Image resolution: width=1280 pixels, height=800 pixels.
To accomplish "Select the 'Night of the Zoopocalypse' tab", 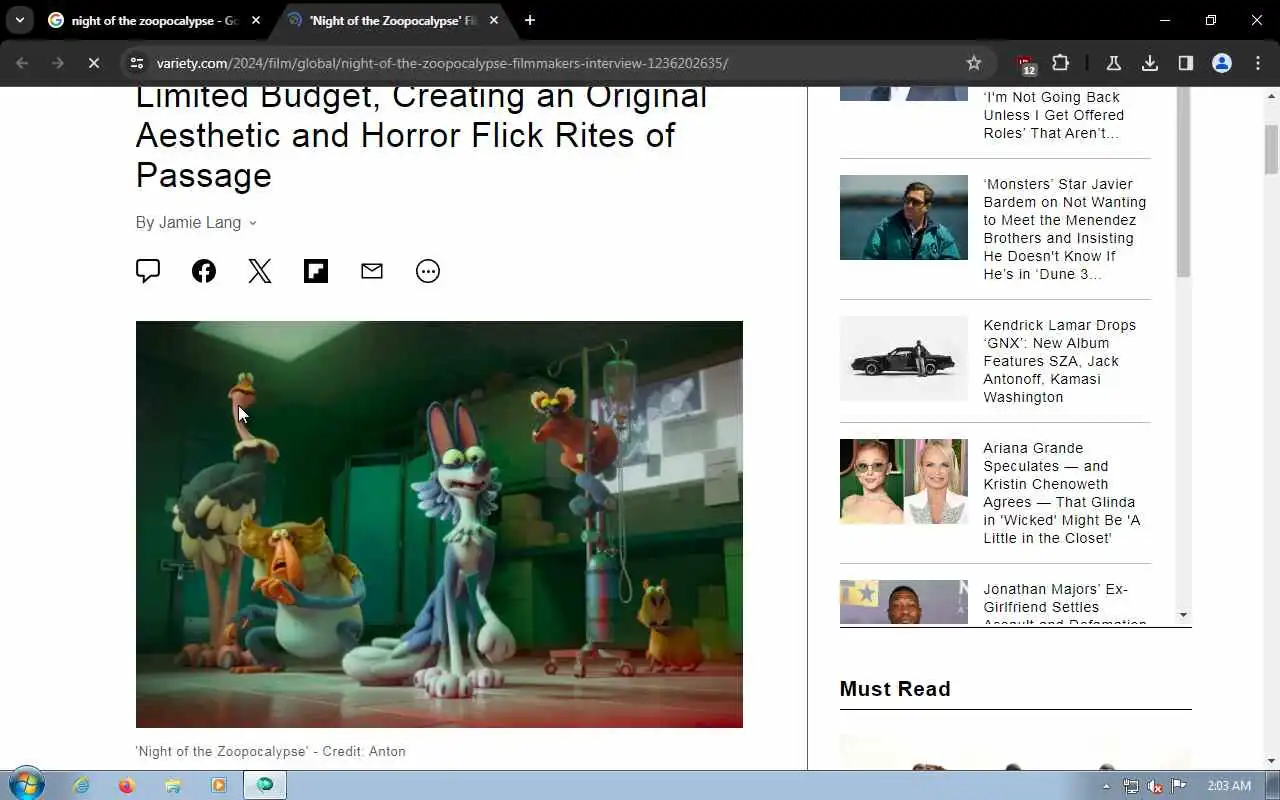I will click(392, 20).
